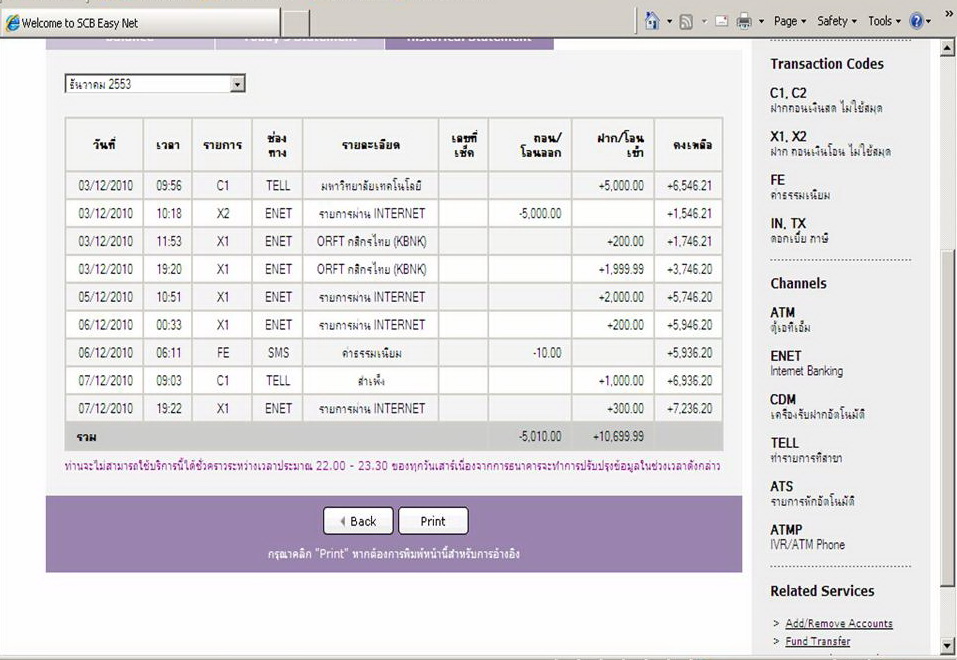Screen dimensions: 957x660
Task: Select the Welcome to SCB Easy Net tab
Action: (140, 23)
